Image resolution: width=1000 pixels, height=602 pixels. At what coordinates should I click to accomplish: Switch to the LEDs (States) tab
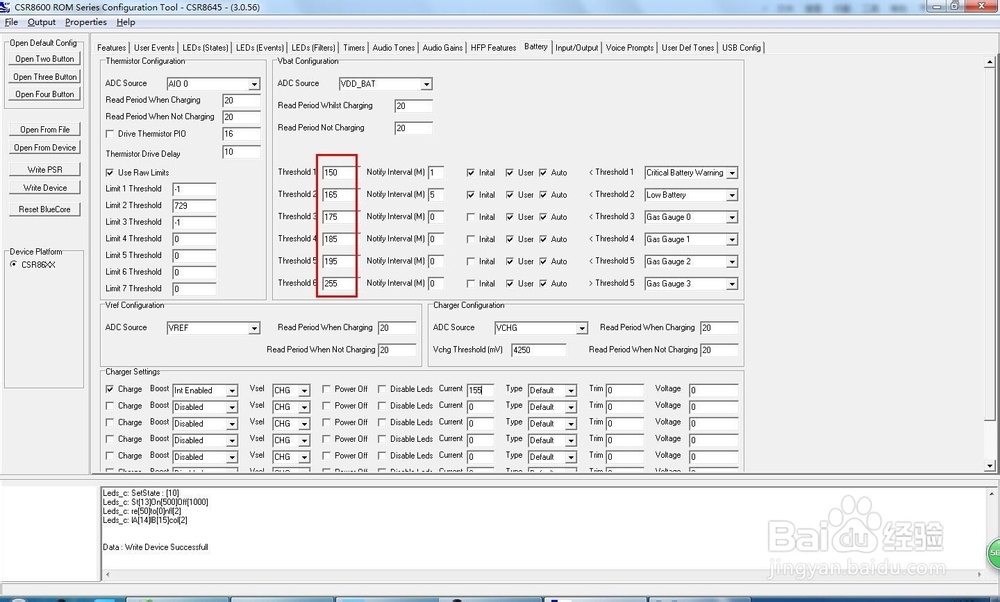pyautogui.click(x=205, y=47)
